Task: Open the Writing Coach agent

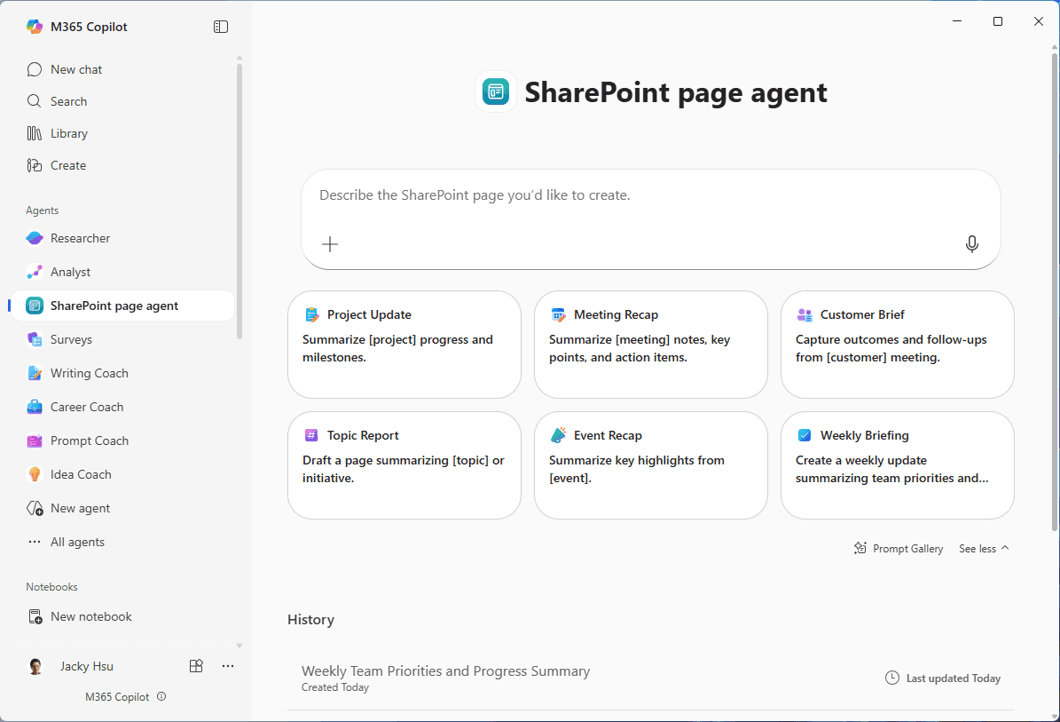Action: [86, 372]
